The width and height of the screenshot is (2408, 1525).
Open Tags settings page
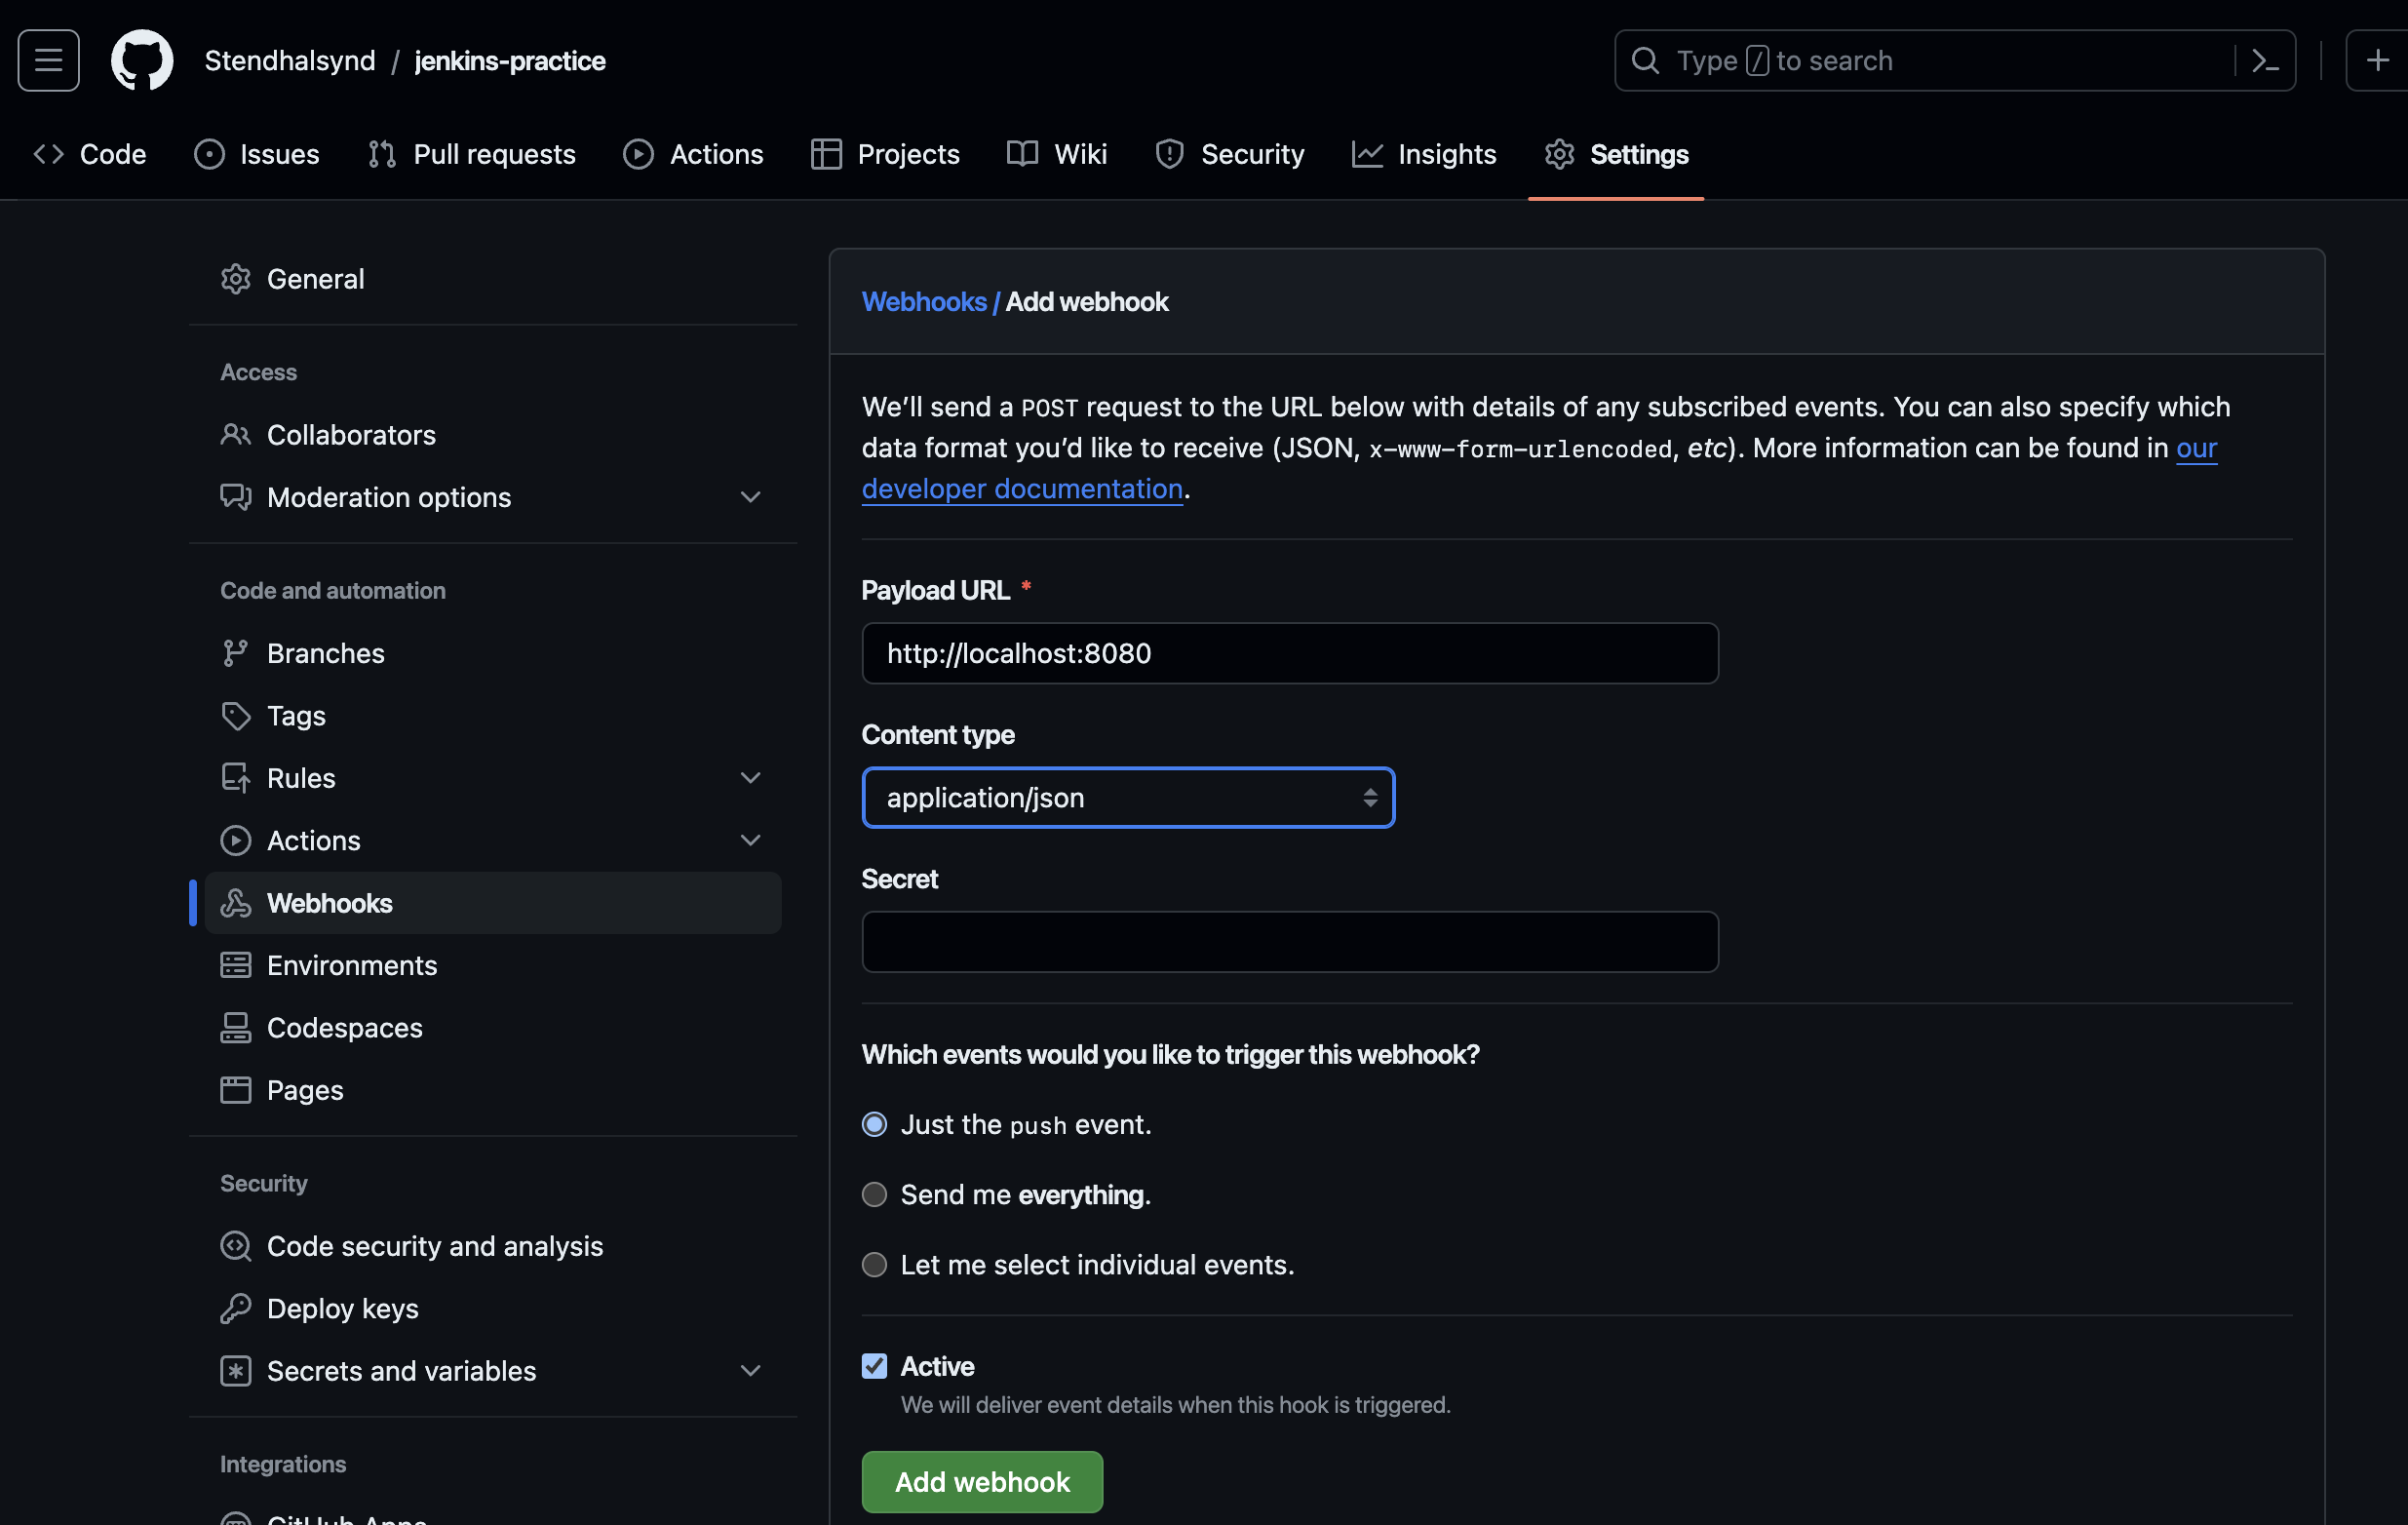click(493, 716)
